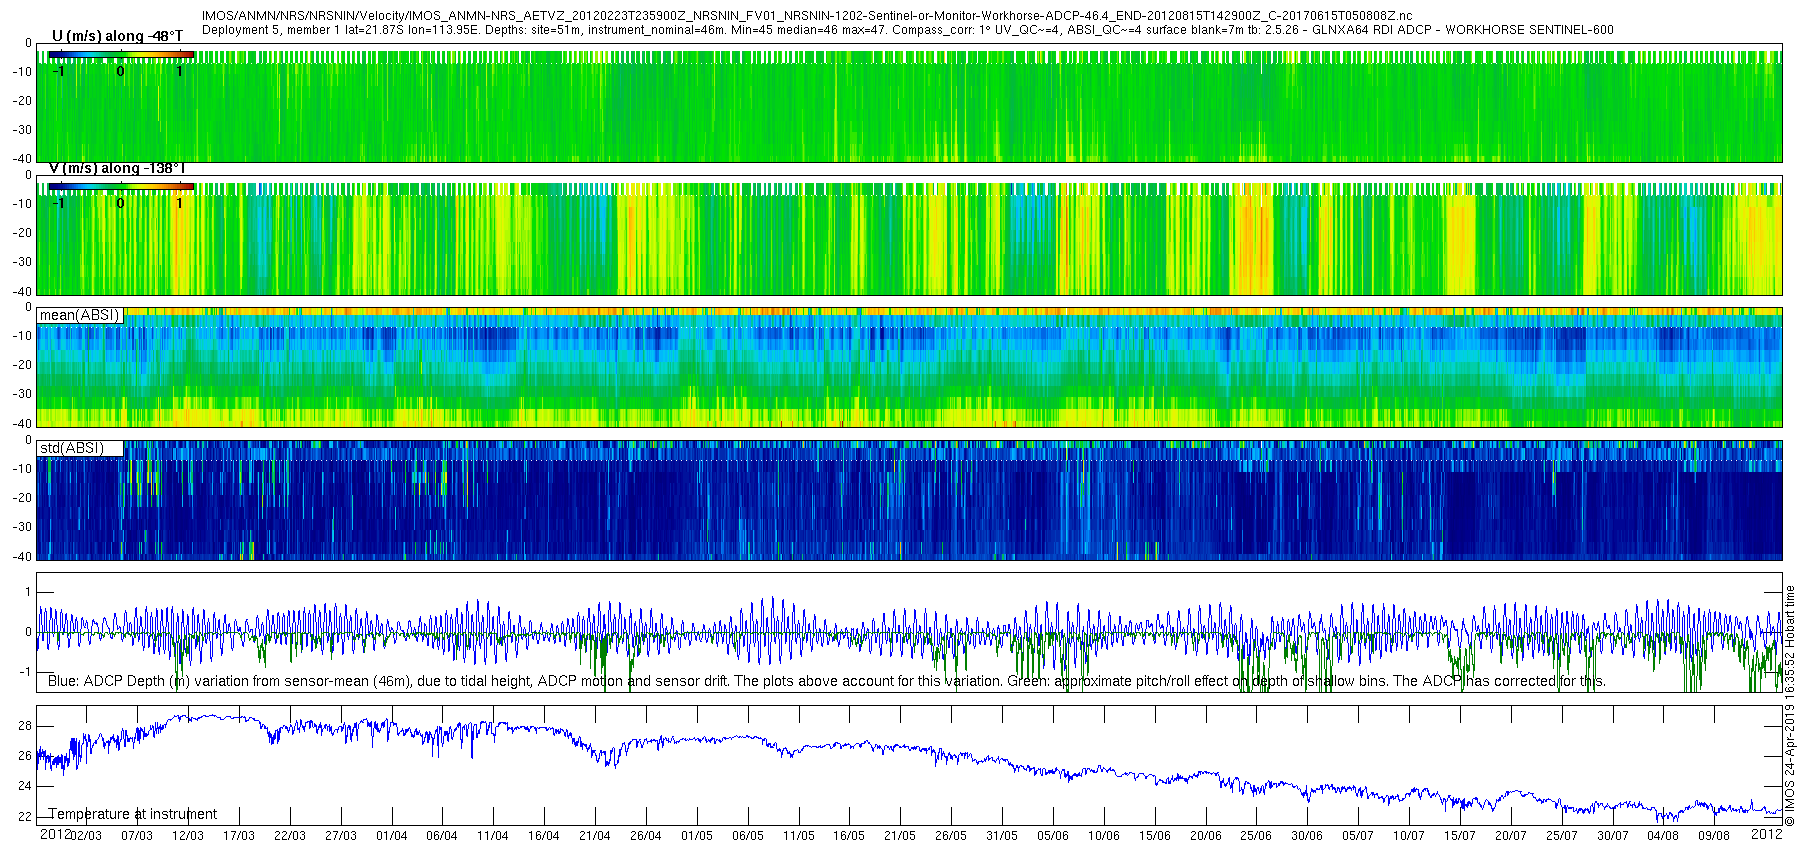Image resolution: width=1800 pixels, height=850 pixels.
Task: Click the '22/03' date tick label
Action: pos(290,836)
